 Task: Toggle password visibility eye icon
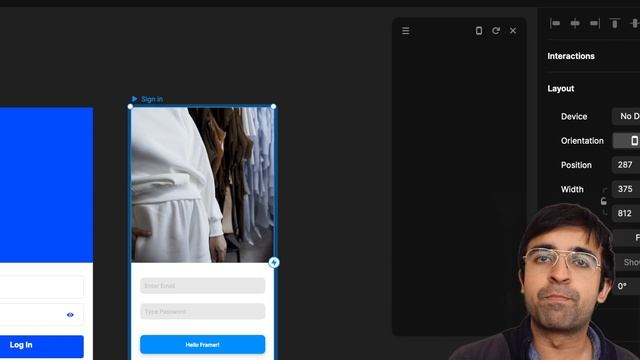click(x=70, y=315)
